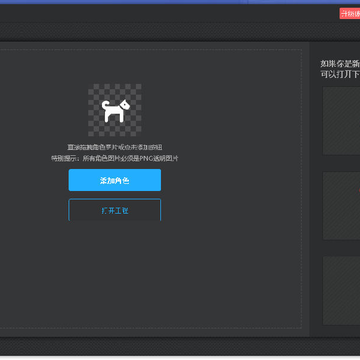Click the 如果你是新 text in right panel
Screen dimensions: 360x360
340,64
